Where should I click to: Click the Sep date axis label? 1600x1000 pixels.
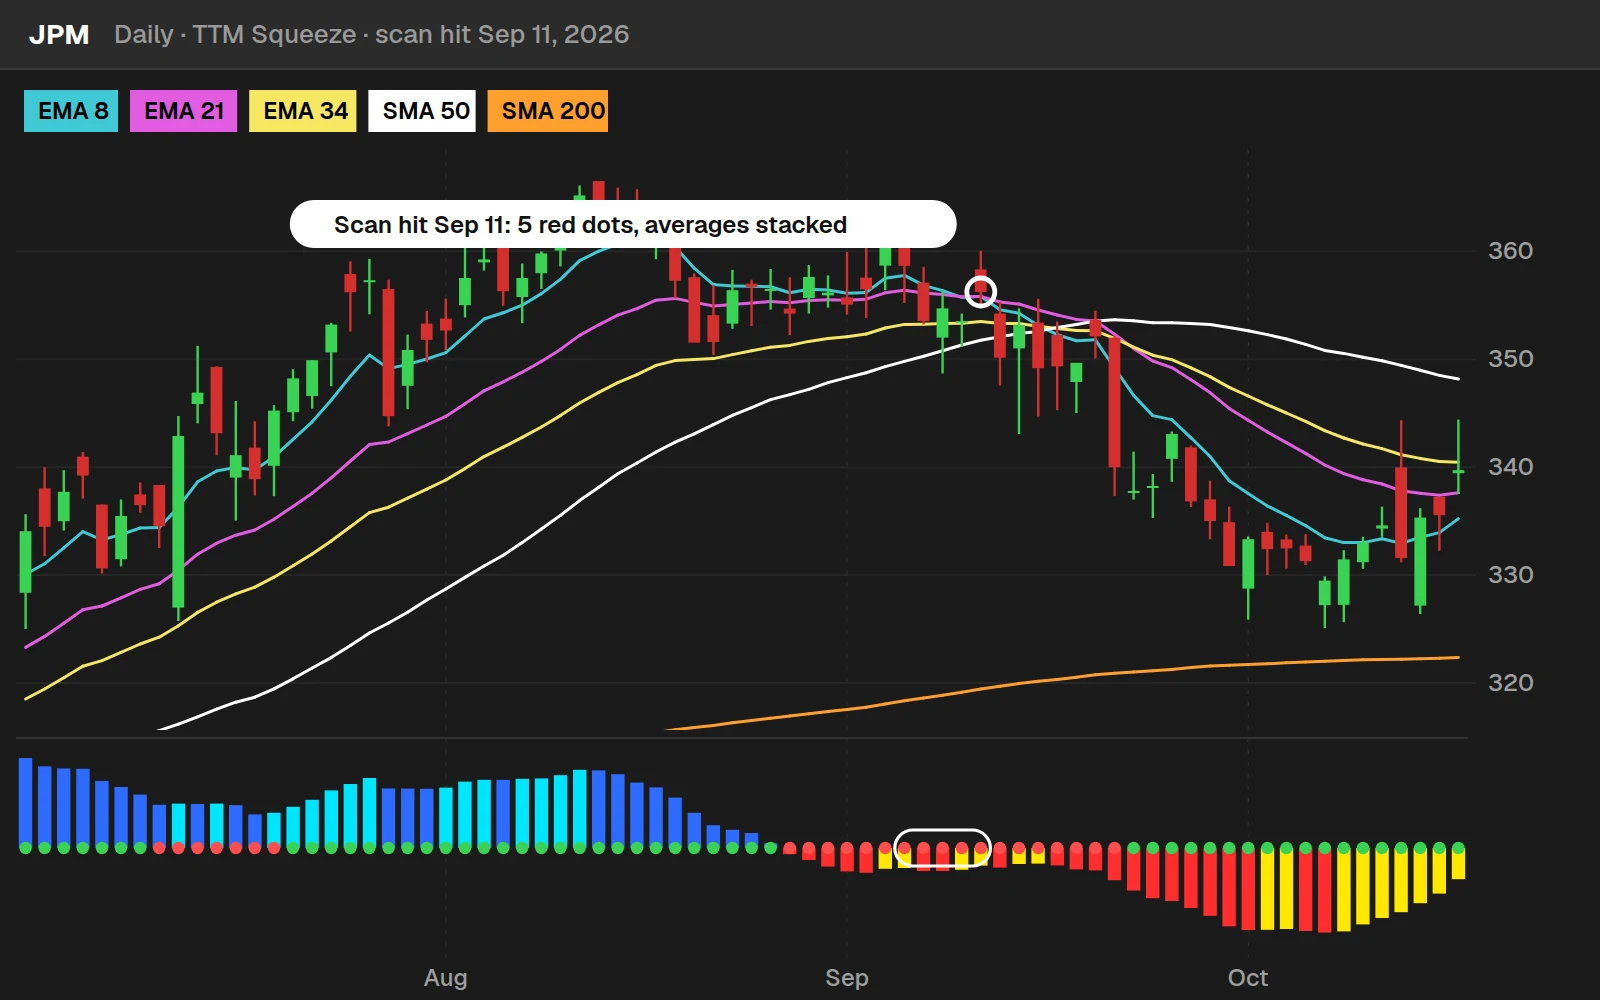click(x=846, y=978)
